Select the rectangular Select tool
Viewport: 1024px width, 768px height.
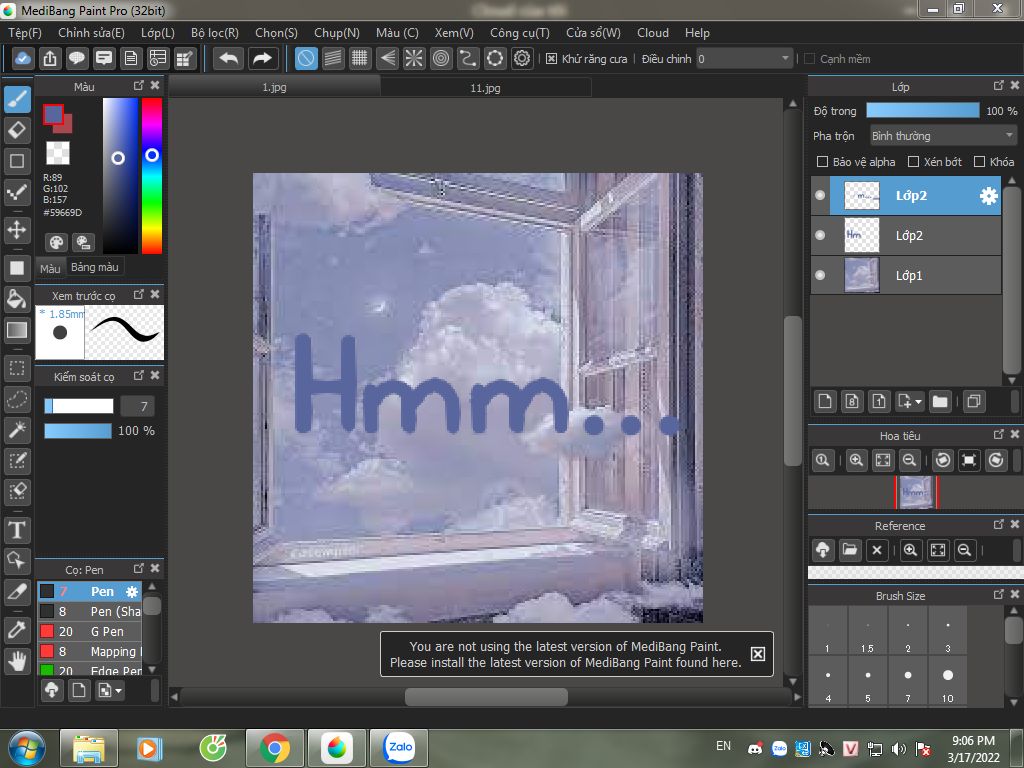tap(17, 368)
